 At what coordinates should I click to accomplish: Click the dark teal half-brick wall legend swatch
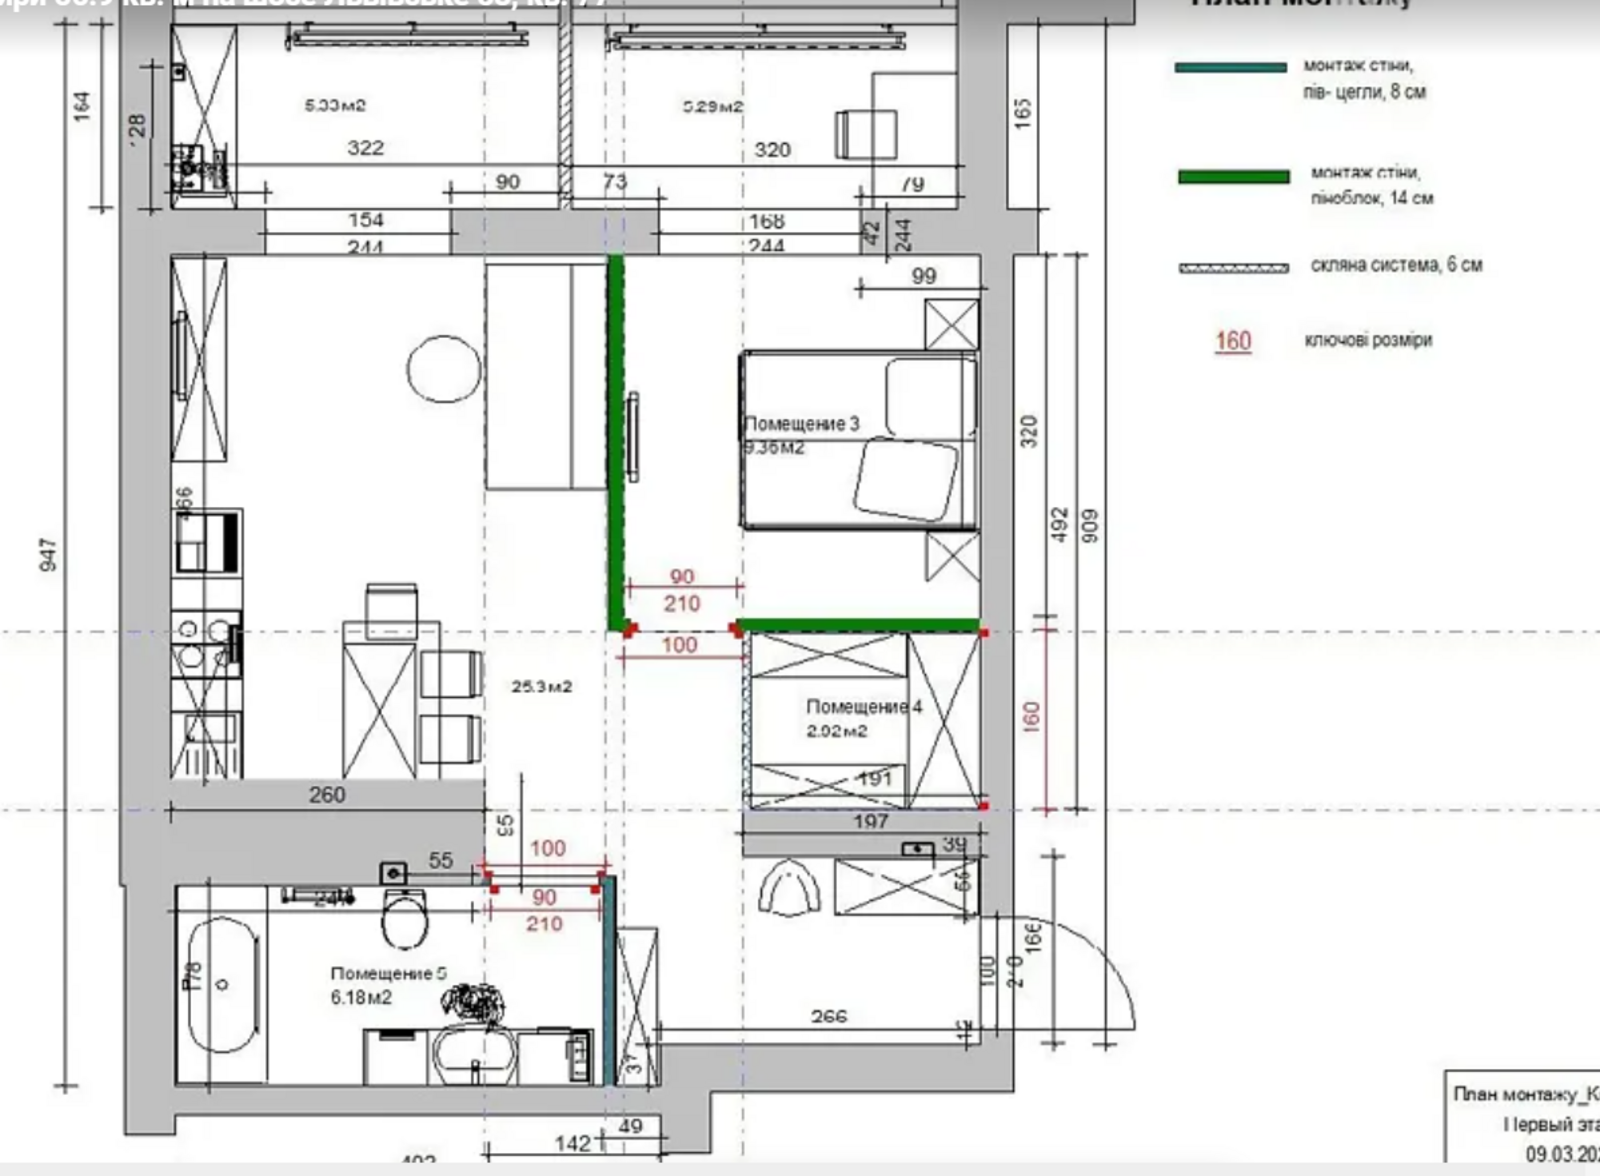point(1230,68)
